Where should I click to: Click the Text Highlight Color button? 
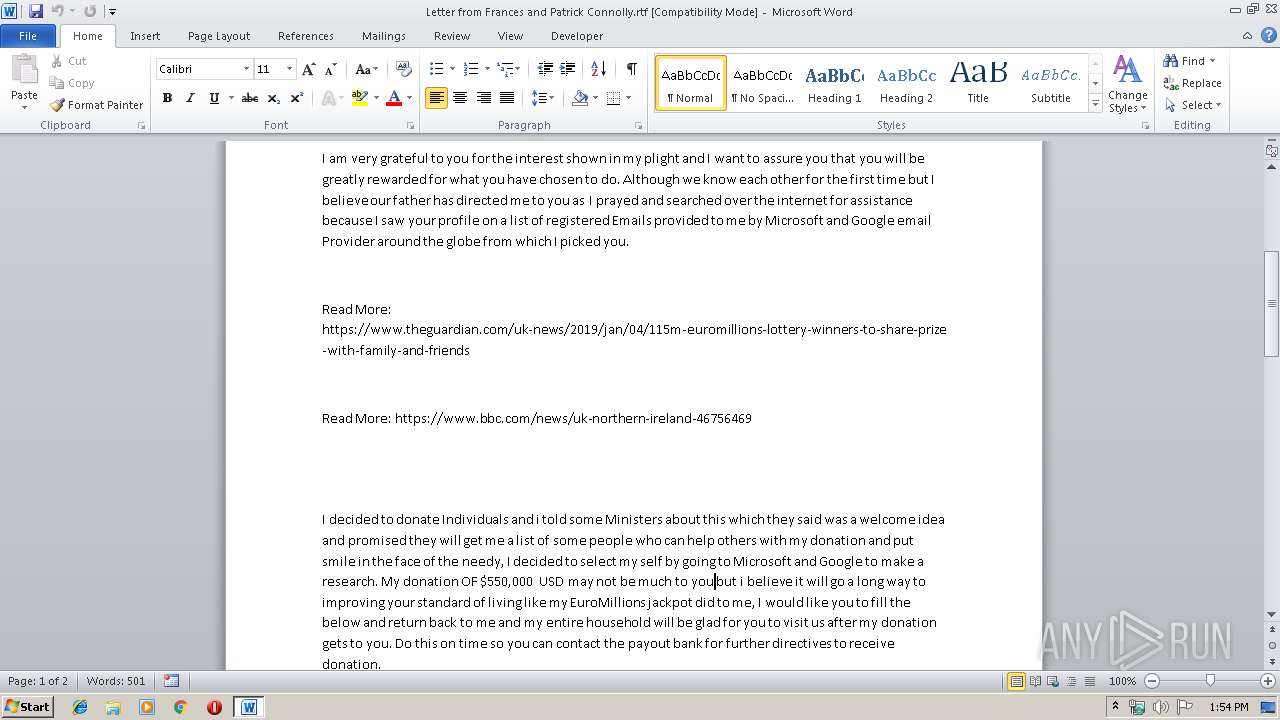pos(358,98)
